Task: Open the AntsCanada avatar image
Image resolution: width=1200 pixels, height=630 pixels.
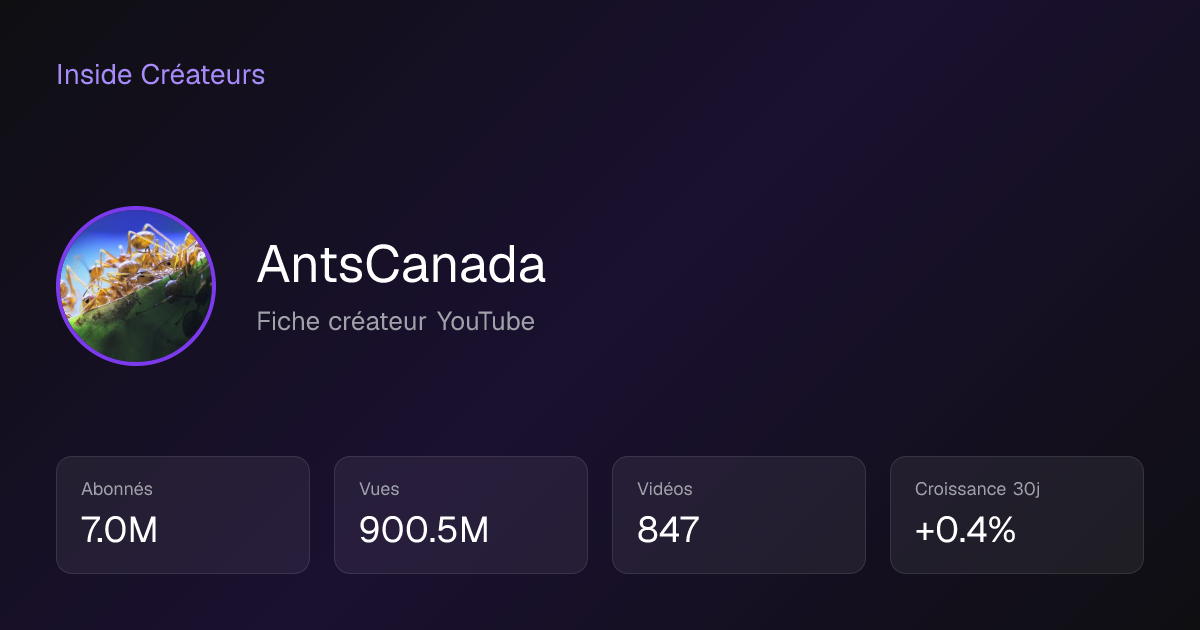Action: [136, 286]
